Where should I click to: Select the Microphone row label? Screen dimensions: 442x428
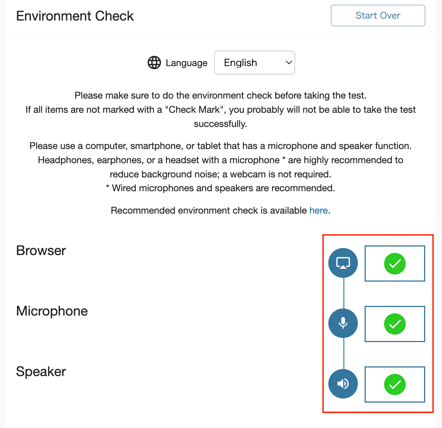tap(52, 311)
